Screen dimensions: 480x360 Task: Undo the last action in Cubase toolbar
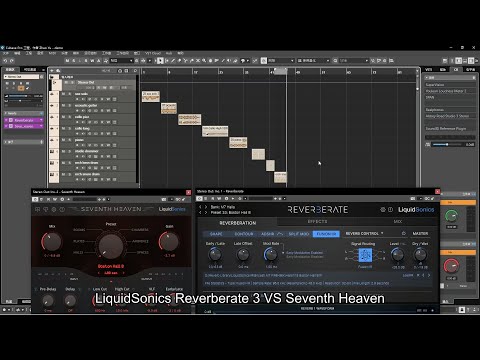click(5, 61)
